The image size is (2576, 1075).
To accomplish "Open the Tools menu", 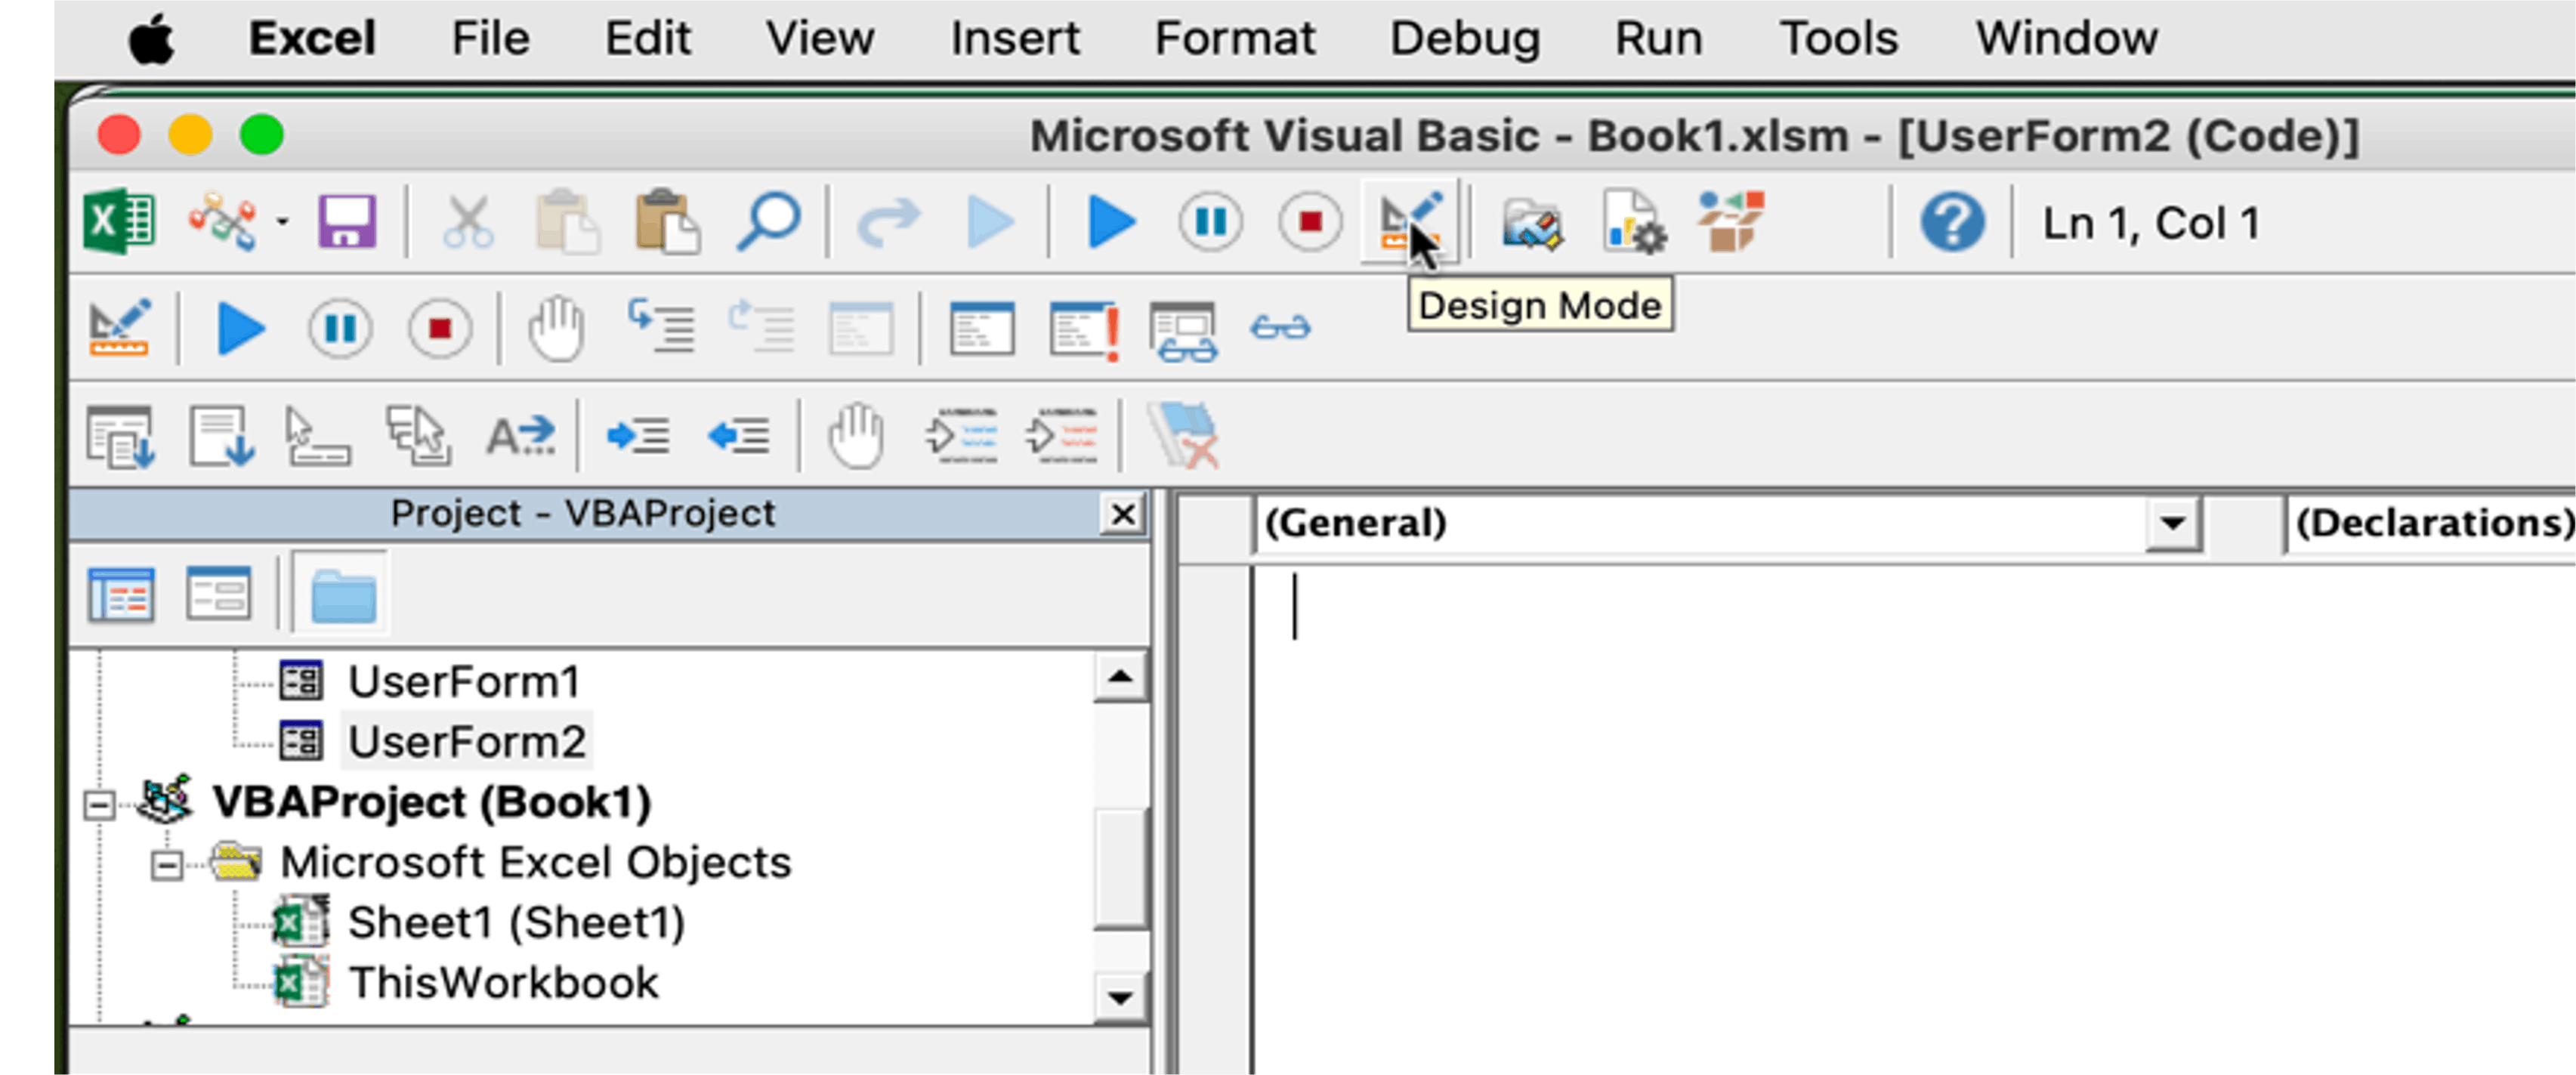I will (x=1838, y=38).
